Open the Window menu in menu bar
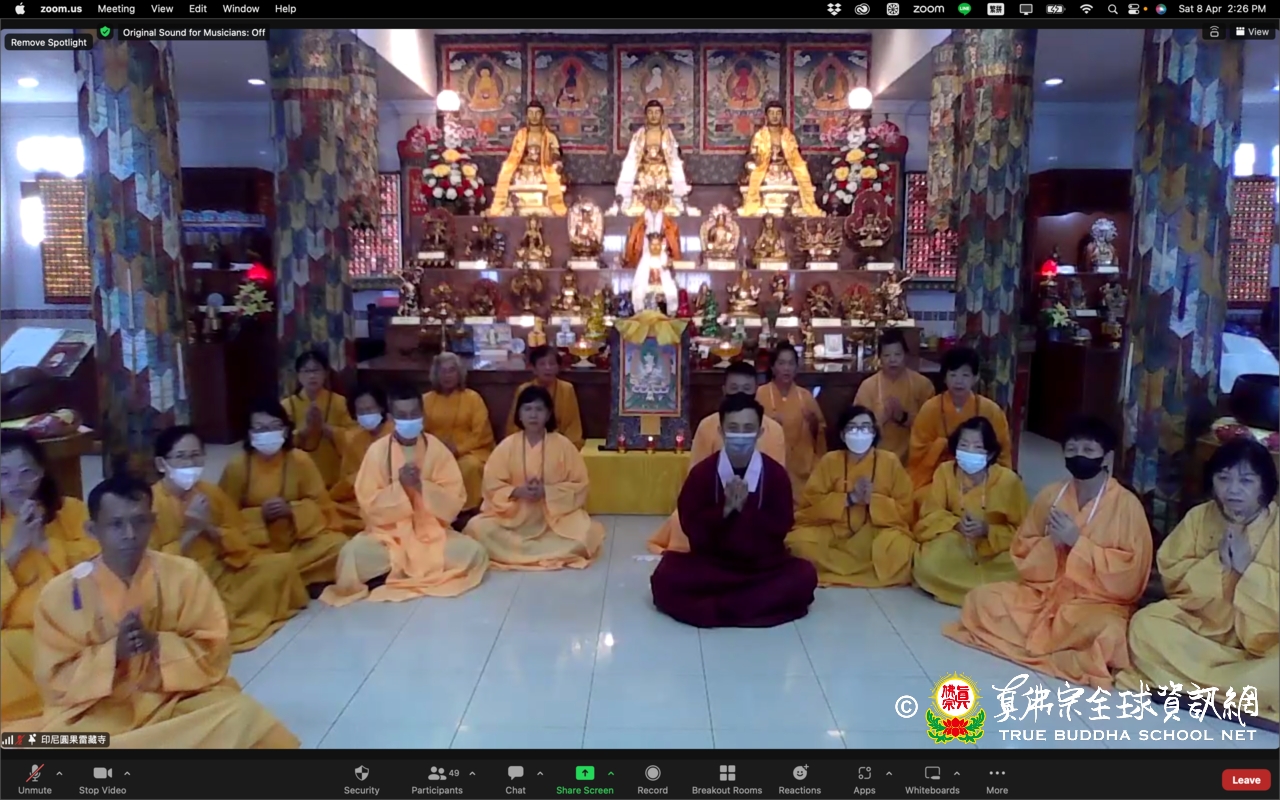Image resolution: width=1280 pixels, height=800 pixels. [241, 9]
